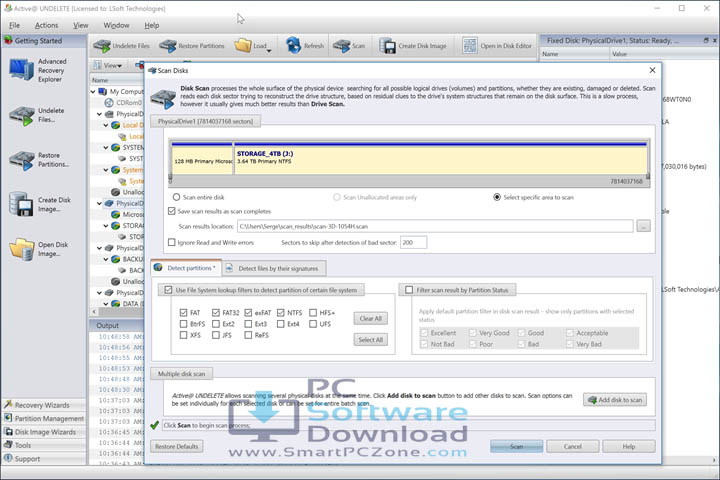
Task: Open the Window menu
Action: click(116, 25)
